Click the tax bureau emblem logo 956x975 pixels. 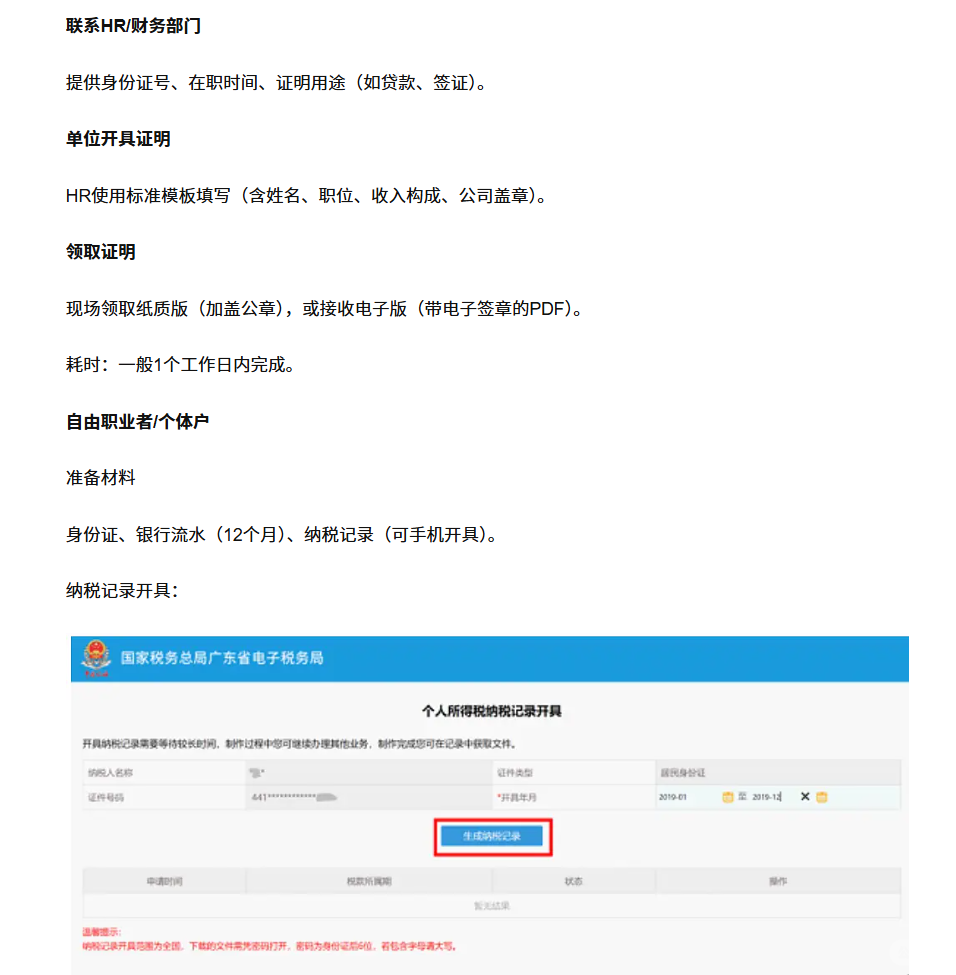pyautogui.click(x=96, y=658)
